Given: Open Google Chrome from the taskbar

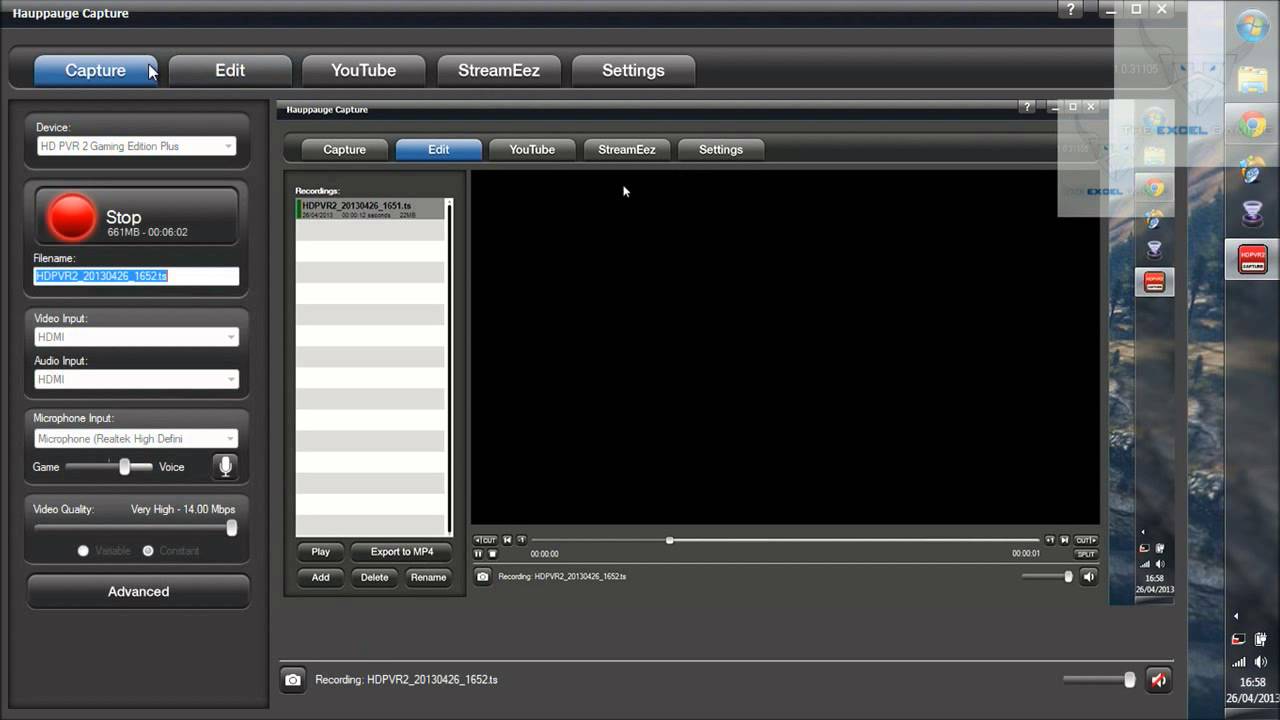Looking at the screenshot, I should (x=1252, y=126).
